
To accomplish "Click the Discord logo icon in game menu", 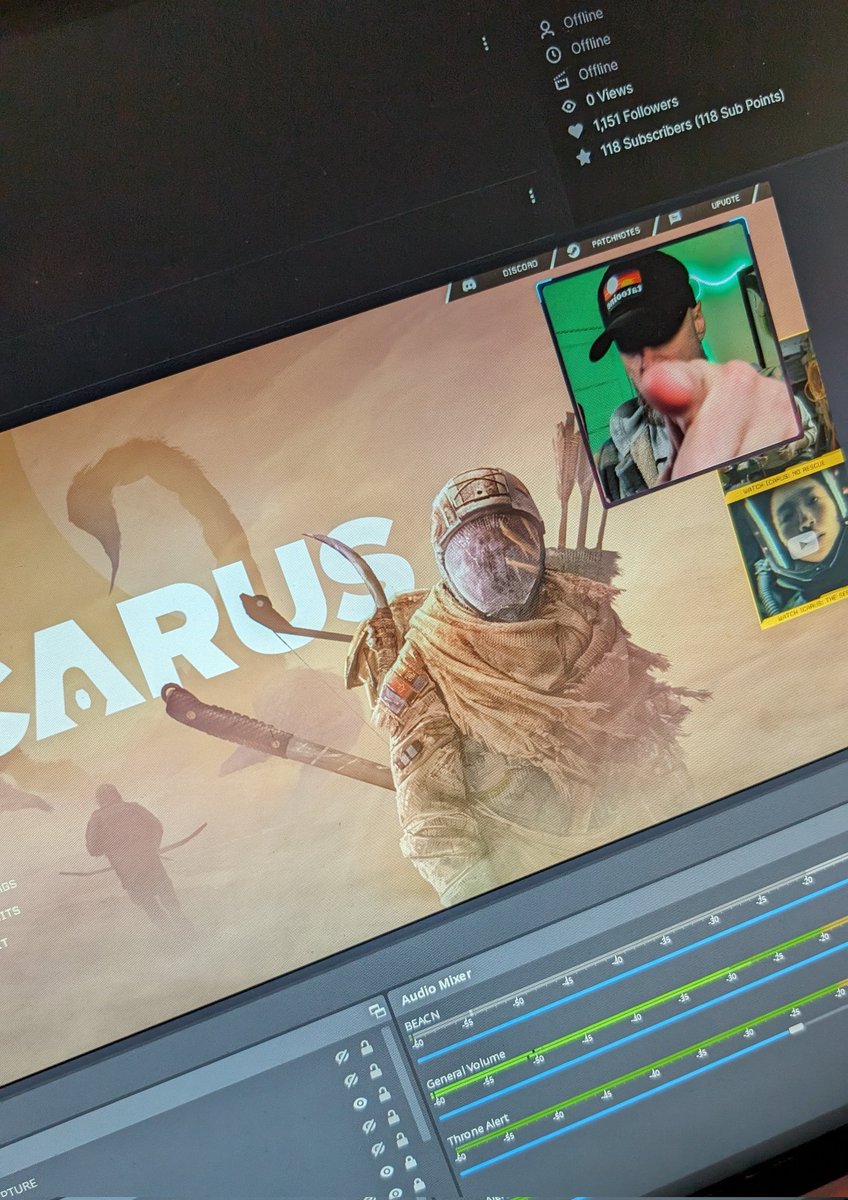I will (x=470, y=285).
